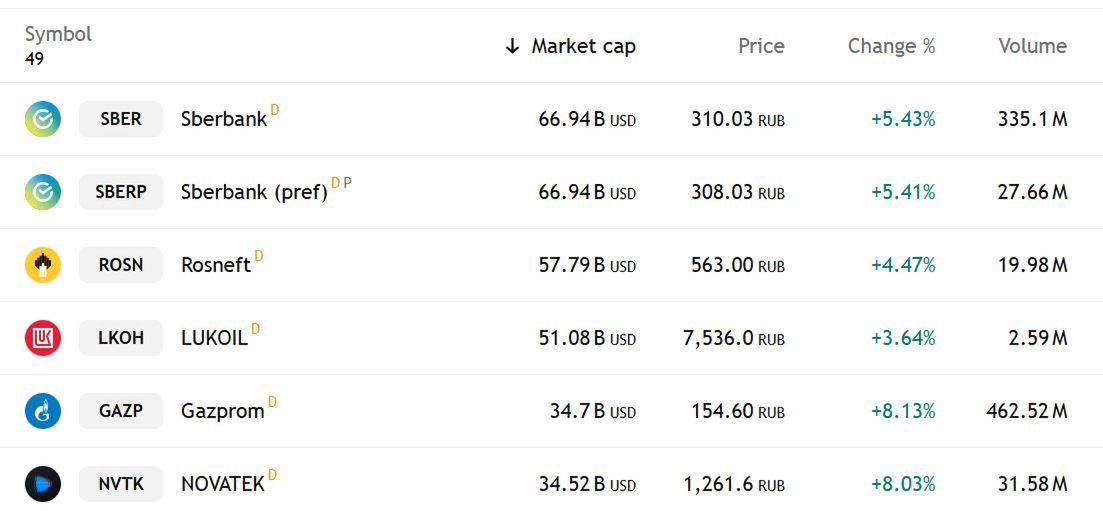Click the Sberbank green logo icon
This screenshot has width=1103, height=511.
[x=43, y=119]
